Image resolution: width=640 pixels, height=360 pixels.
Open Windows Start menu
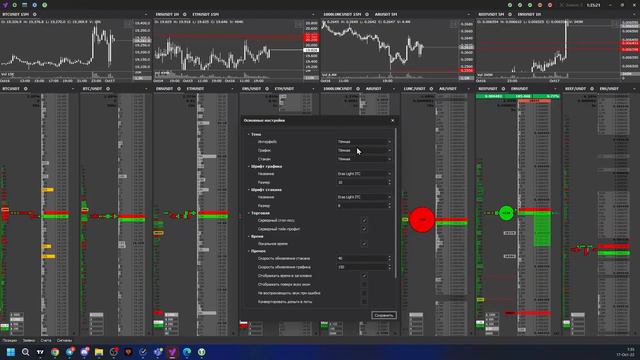point(11,352)
